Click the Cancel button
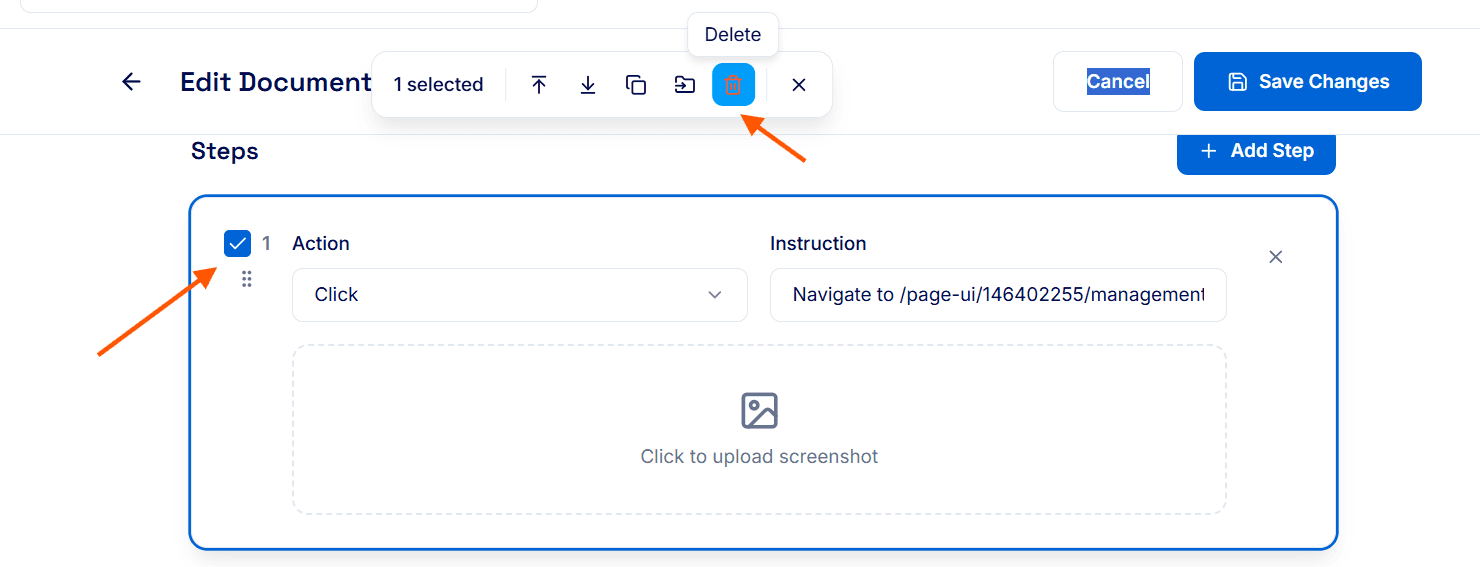The height and width of the screenshot is (567, 1480). [1118, 82]
